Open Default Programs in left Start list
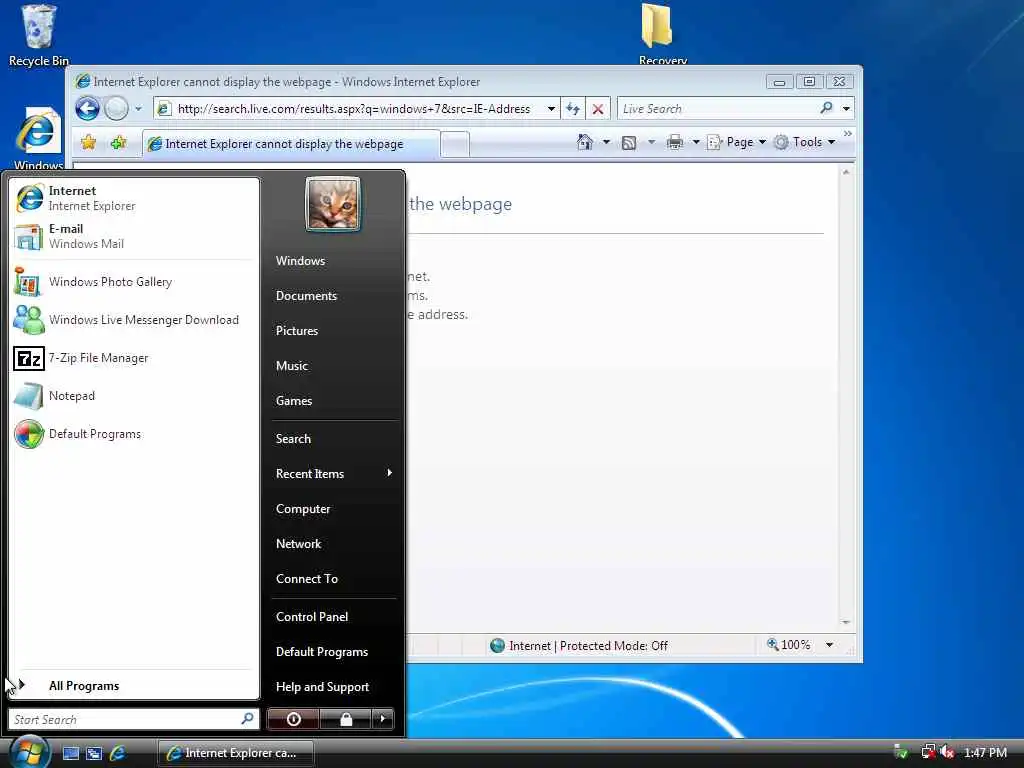 pos(134,434)
